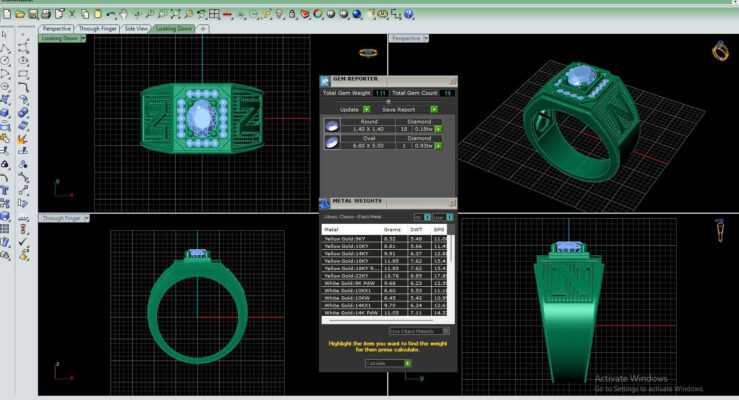Select the White Gold 10KW row
Viewport: 739px width, 400px height.
tap(384, 298)
